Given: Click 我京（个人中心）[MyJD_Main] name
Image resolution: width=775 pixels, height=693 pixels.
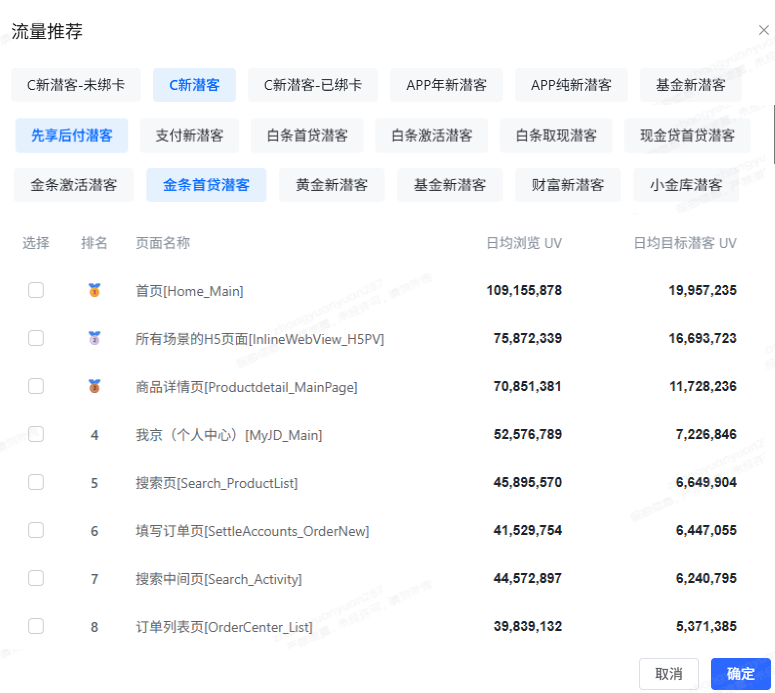Looking at the screenshot, I should [229, 435].
